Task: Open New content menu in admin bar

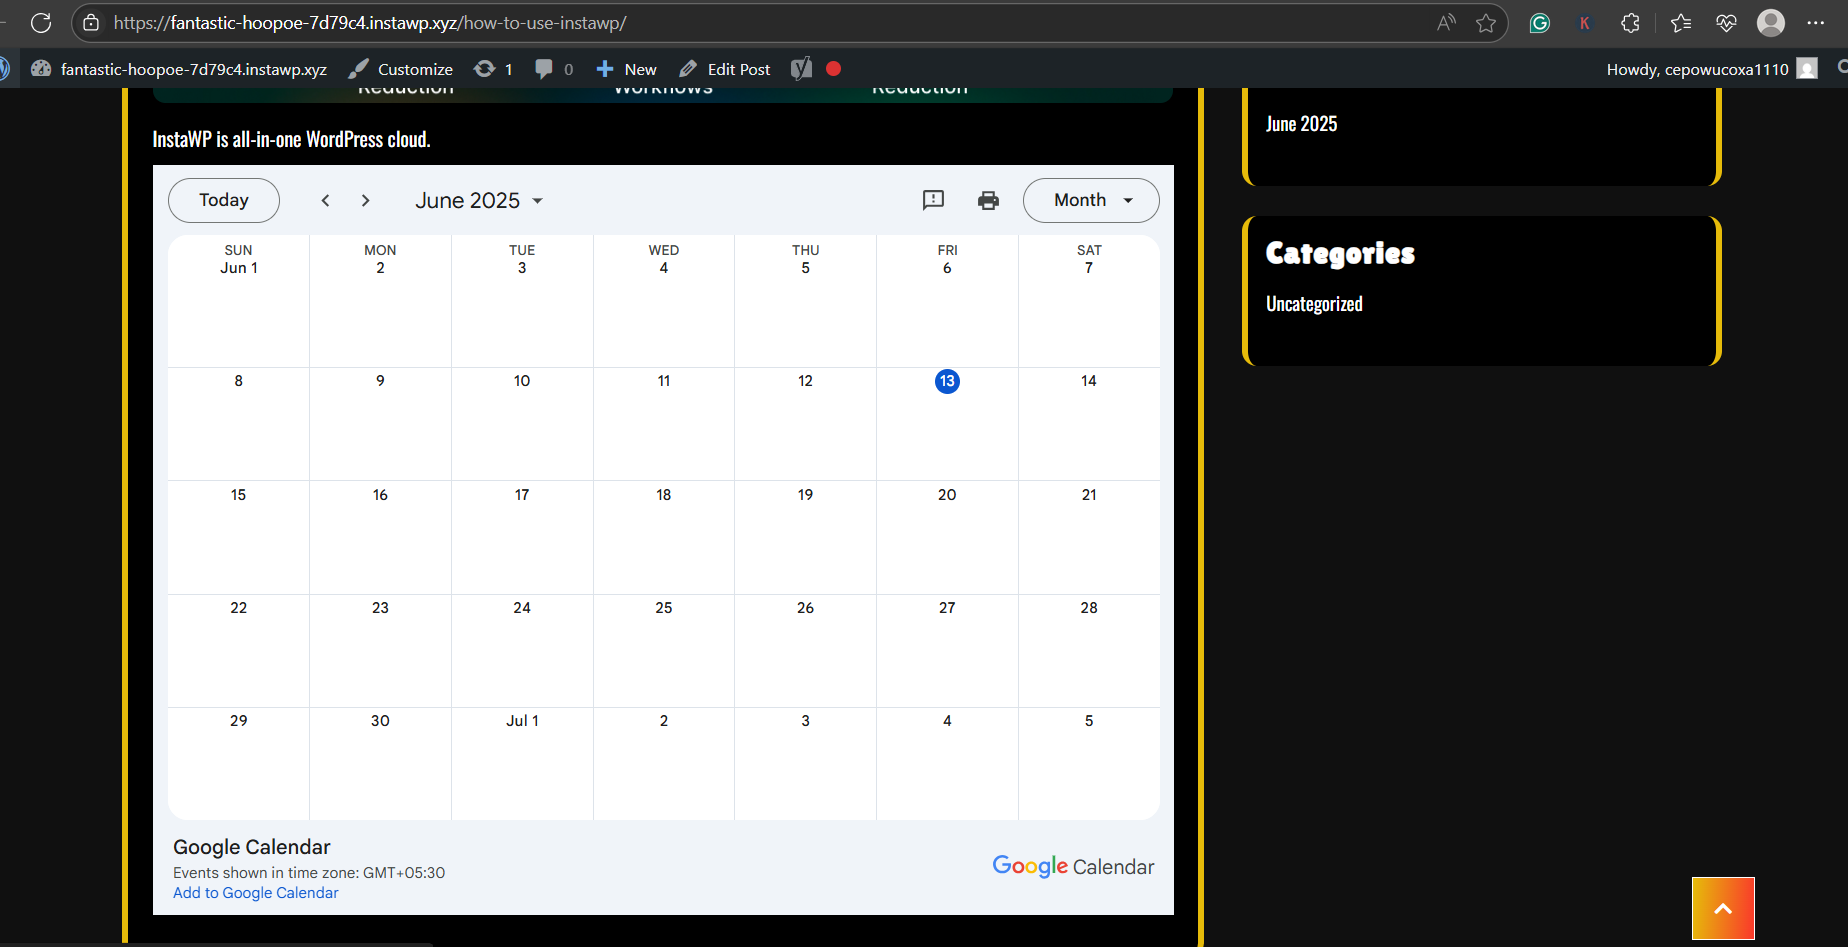Action: click(x=626, y=68)
